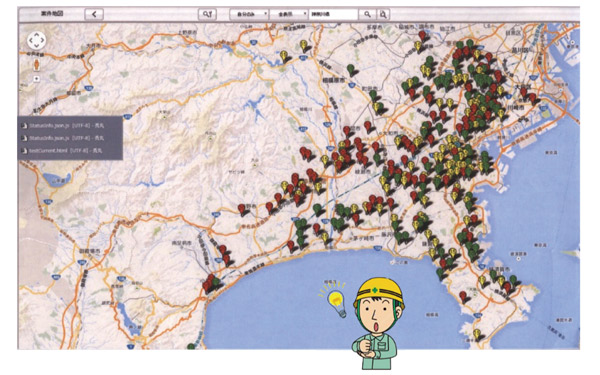Click the back arrow button in toolbar
This screenshot has height=375, width=600.
(94, 15)
